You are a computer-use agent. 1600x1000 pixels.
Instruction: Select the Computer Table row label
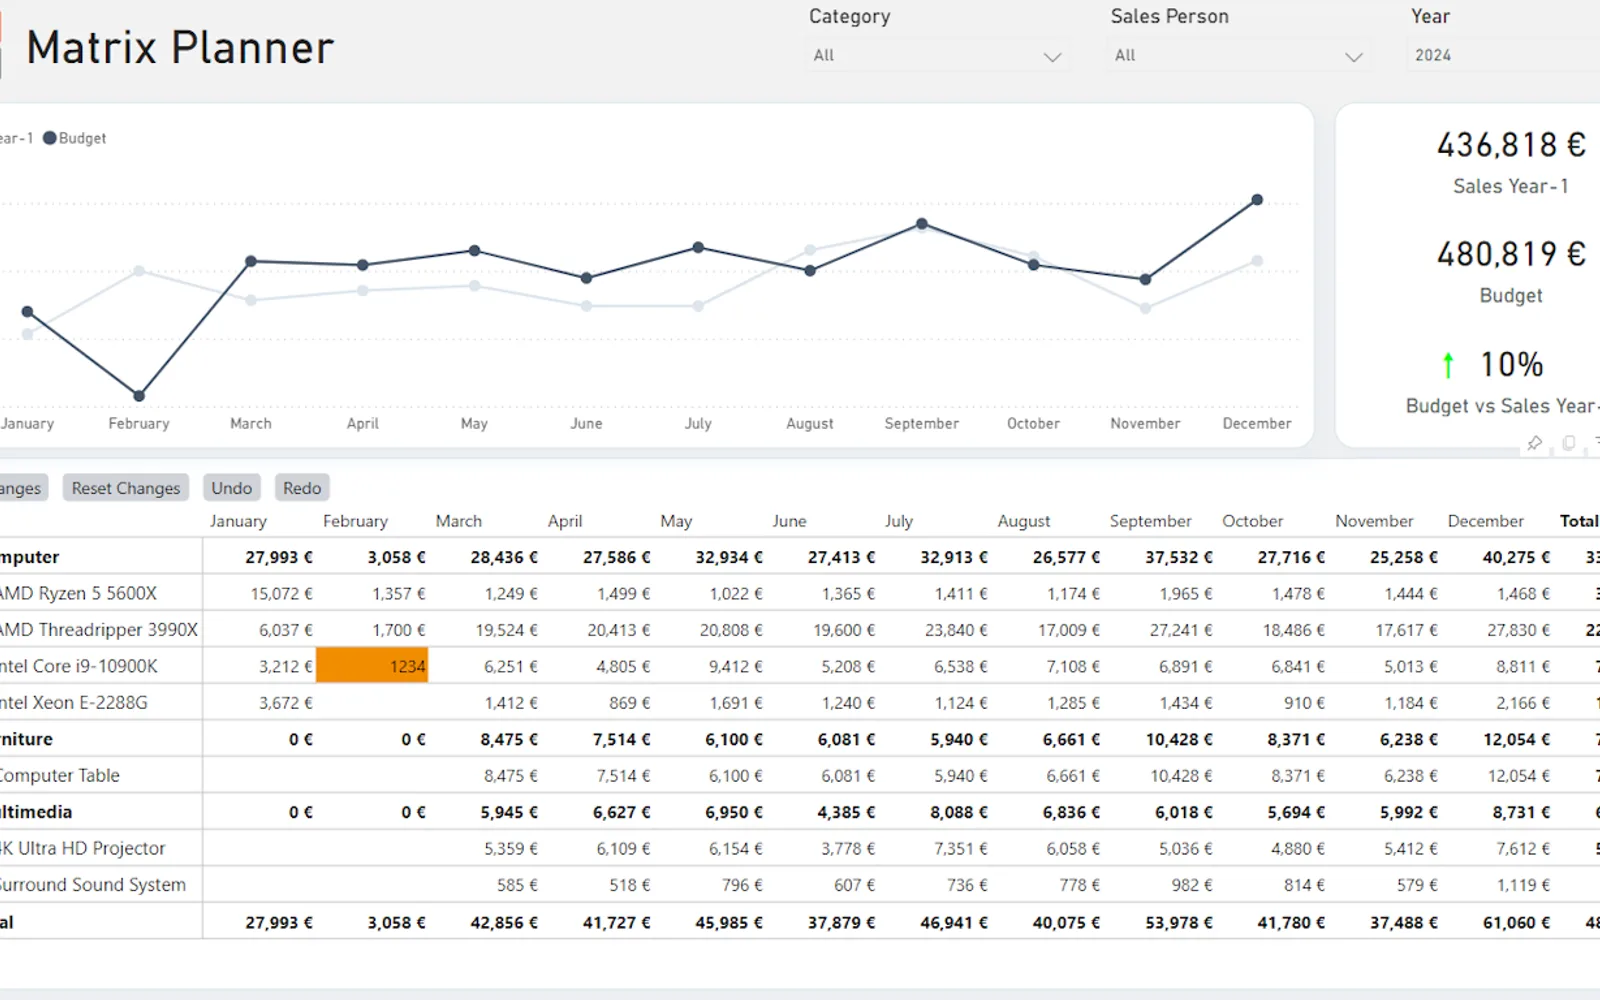coord(60,776)
